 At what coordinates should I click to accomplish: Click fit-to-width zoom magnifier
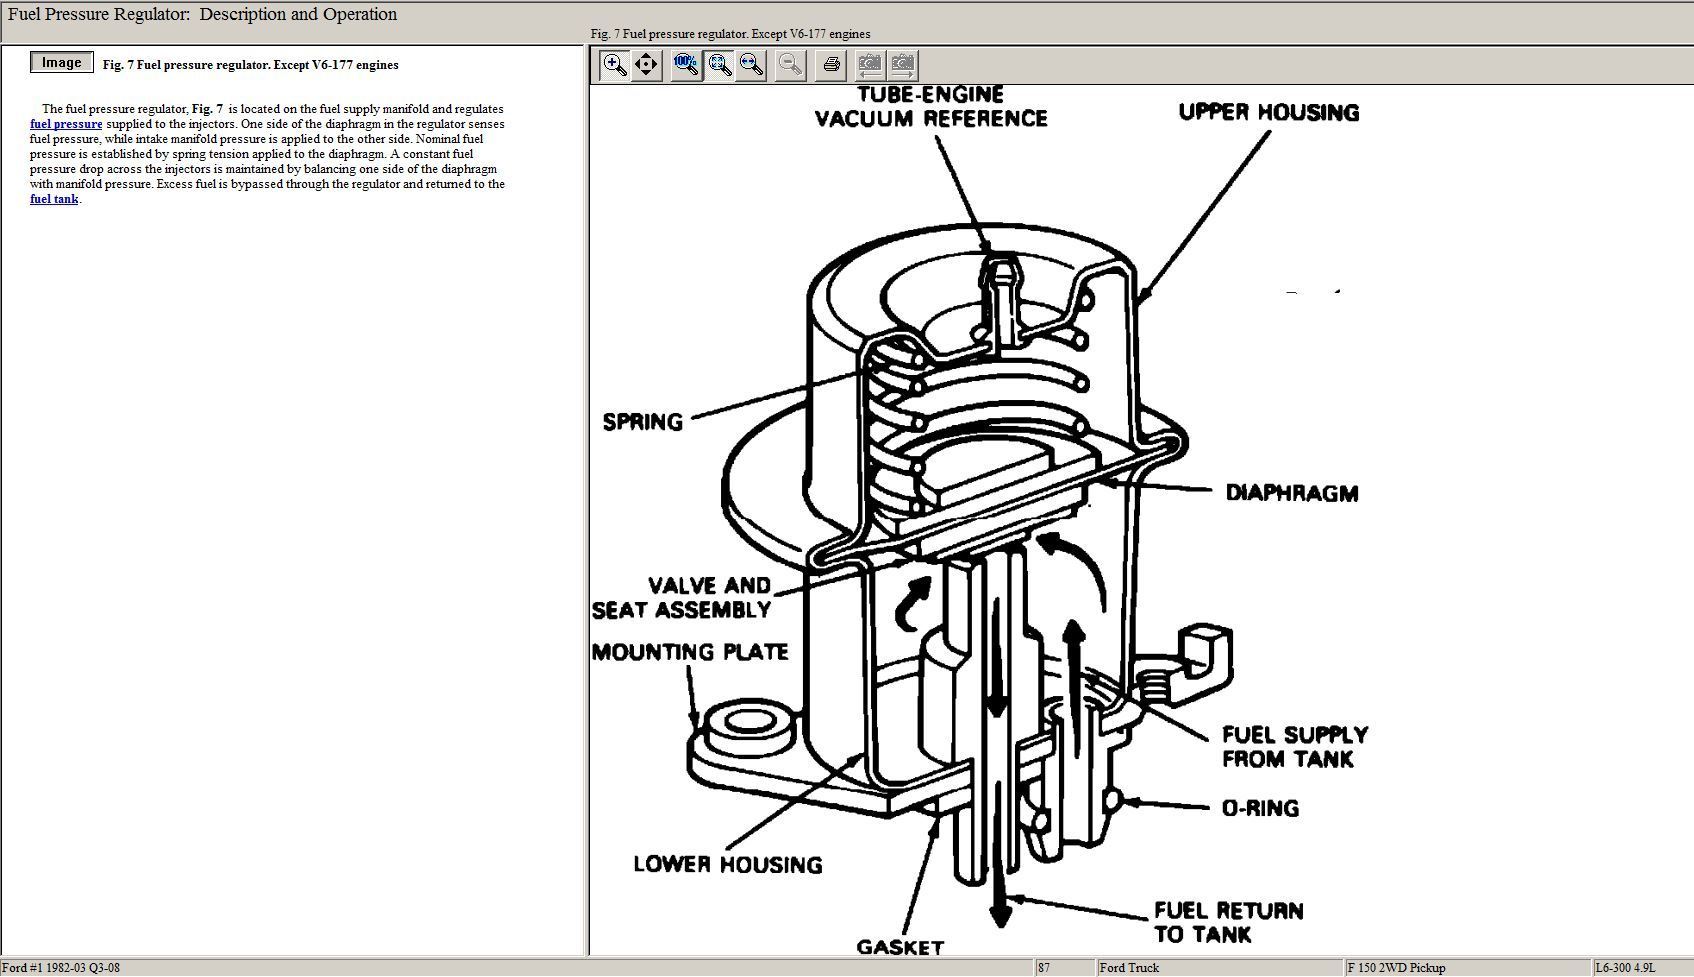pyautogui.click(x=751, y=65)
